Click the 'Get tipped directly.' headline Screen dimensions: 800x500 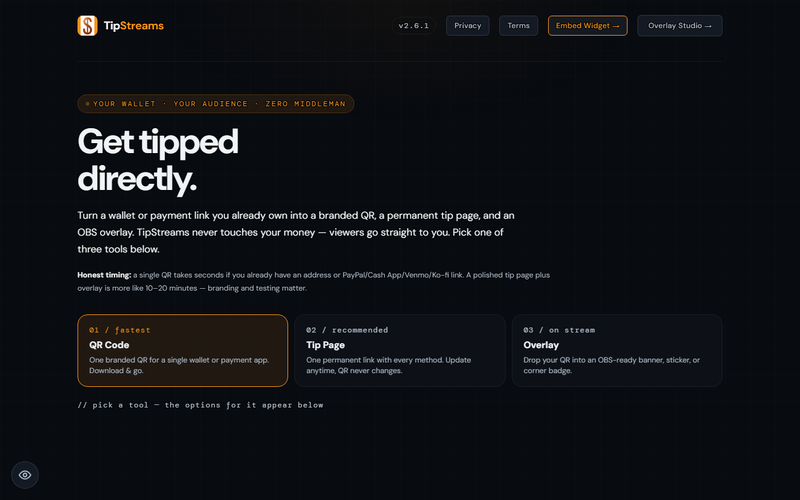pos(158,160)
